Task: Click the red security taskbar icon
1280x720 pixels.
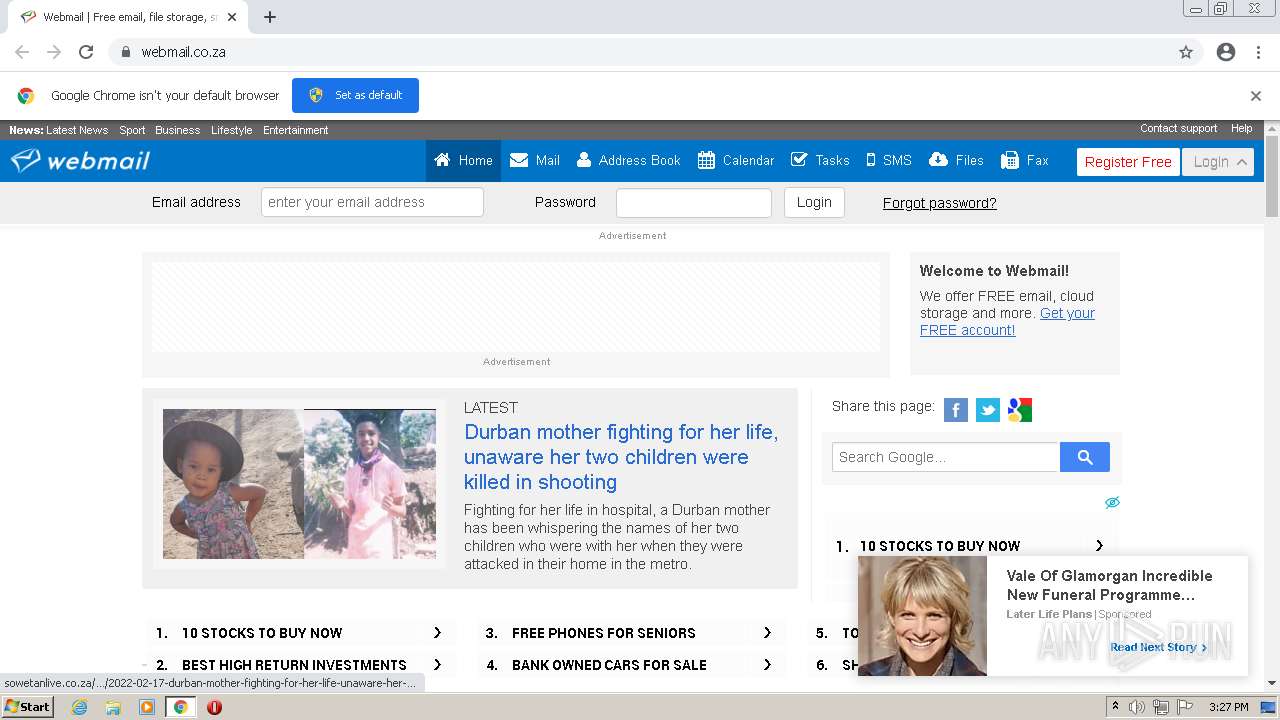Action: (x=214, y=707)
